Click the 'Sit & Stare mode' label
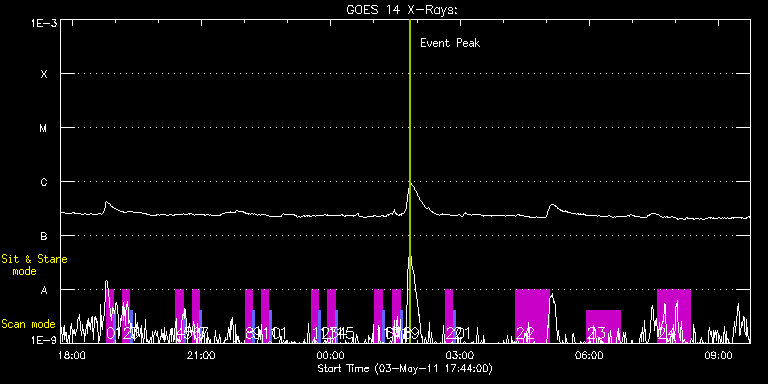The height and width of the screenshot is (384, 768). (34, 264)
